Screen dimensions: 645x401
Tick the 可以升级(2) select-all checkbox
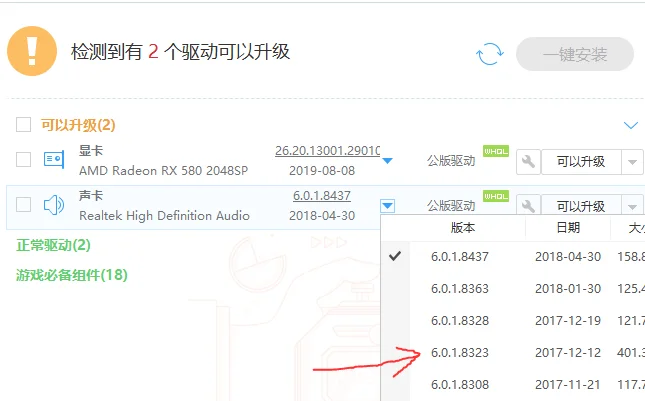click(23, 124)
